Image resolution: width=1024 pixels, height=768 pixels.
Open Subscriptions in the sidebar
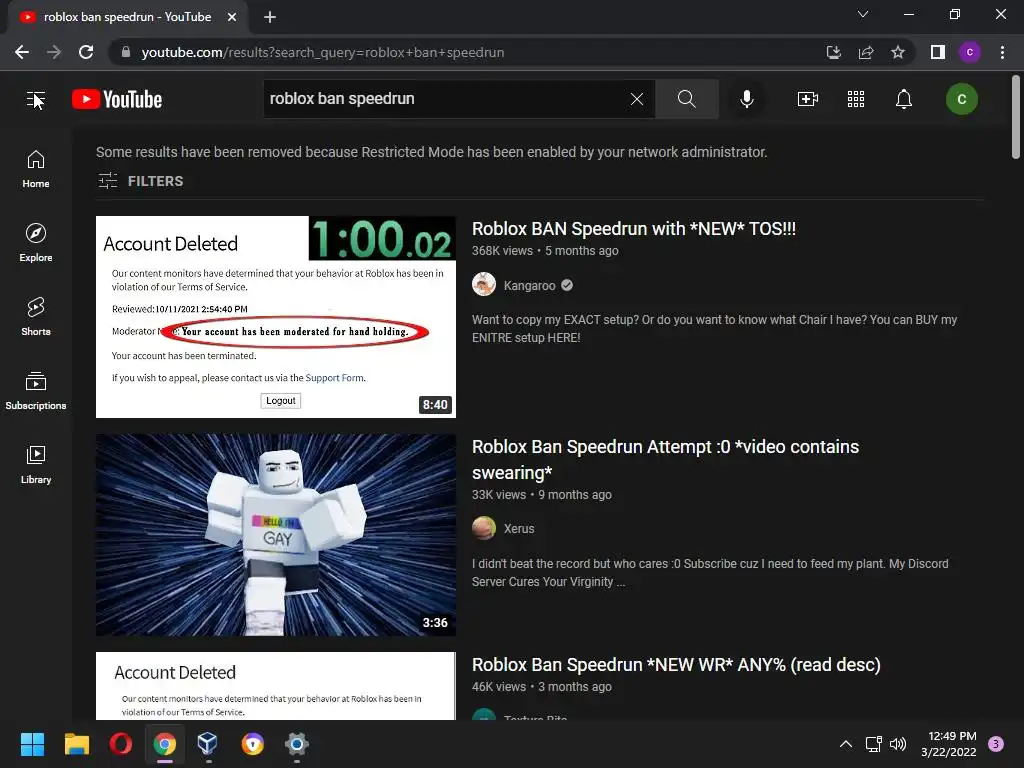tap(36, 391)
